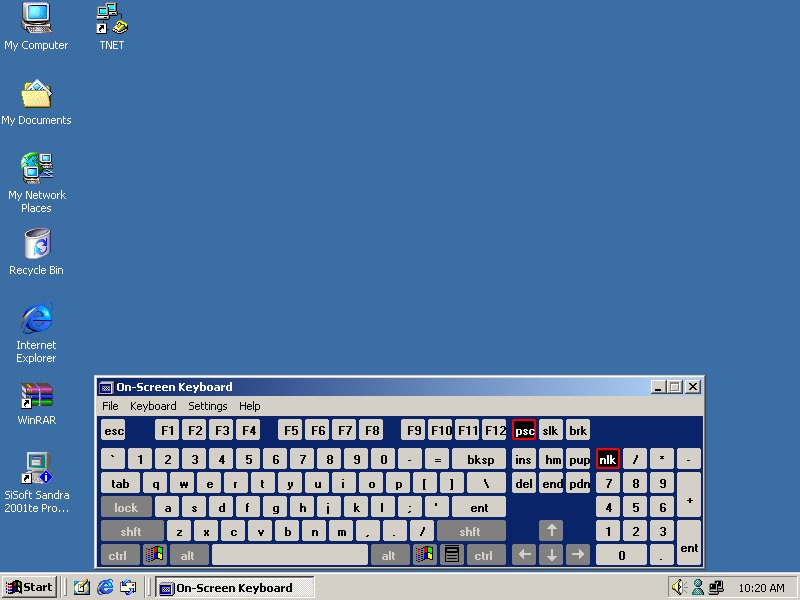
Task: Toggle the caps lock key
Action: pyautogui.click(x=126, y=507)
